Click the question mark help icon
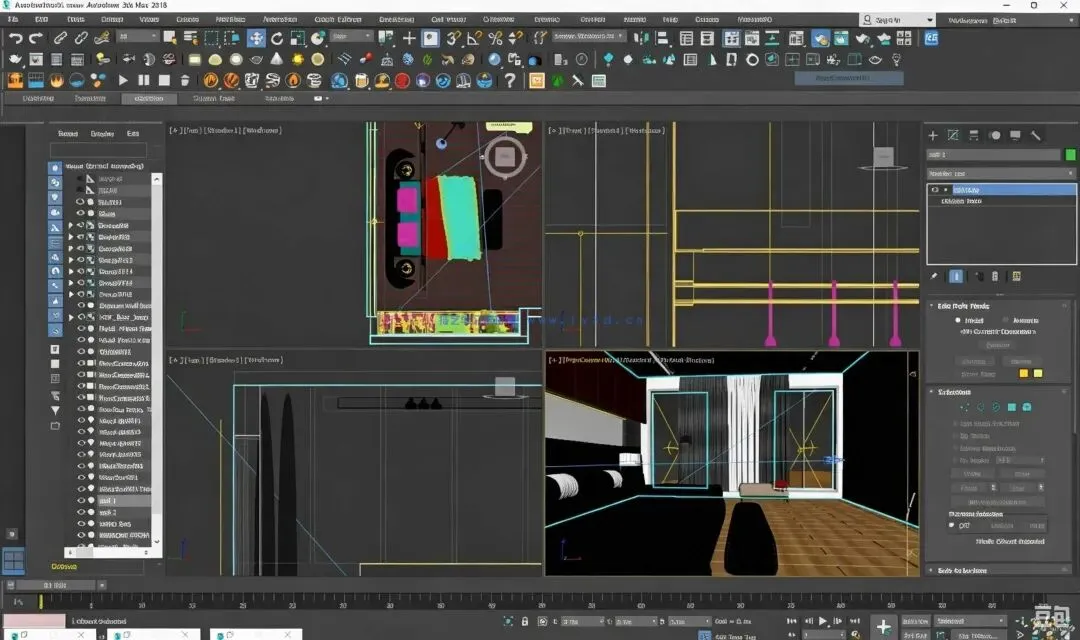This screenshot has width=1080, height=640. (510, 81)
